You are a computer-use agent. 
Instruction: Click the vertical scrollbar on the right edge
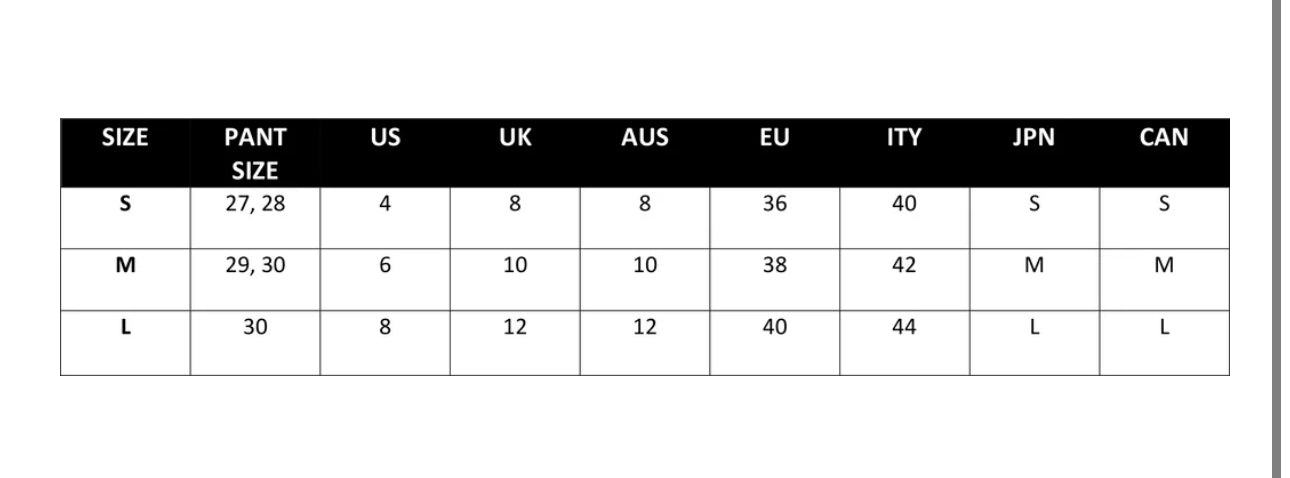tap(1280, 239)
